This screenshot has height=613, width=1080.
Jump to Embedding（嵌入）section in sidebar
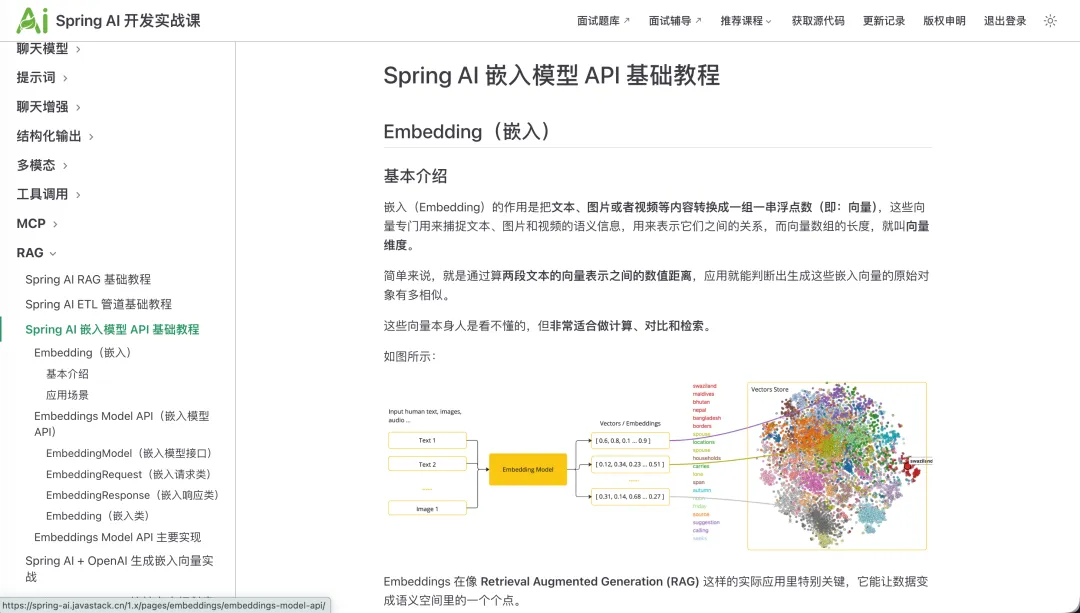tap(83, 353)
